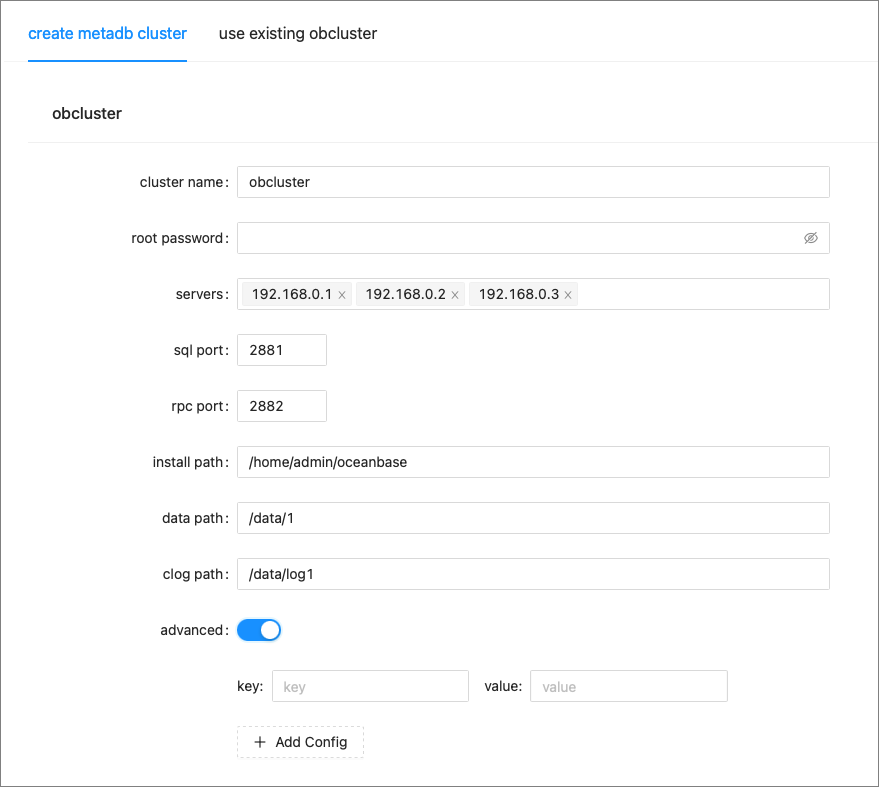Focus the clog path input
The image size is (879, 787).
tap(532, 574)
